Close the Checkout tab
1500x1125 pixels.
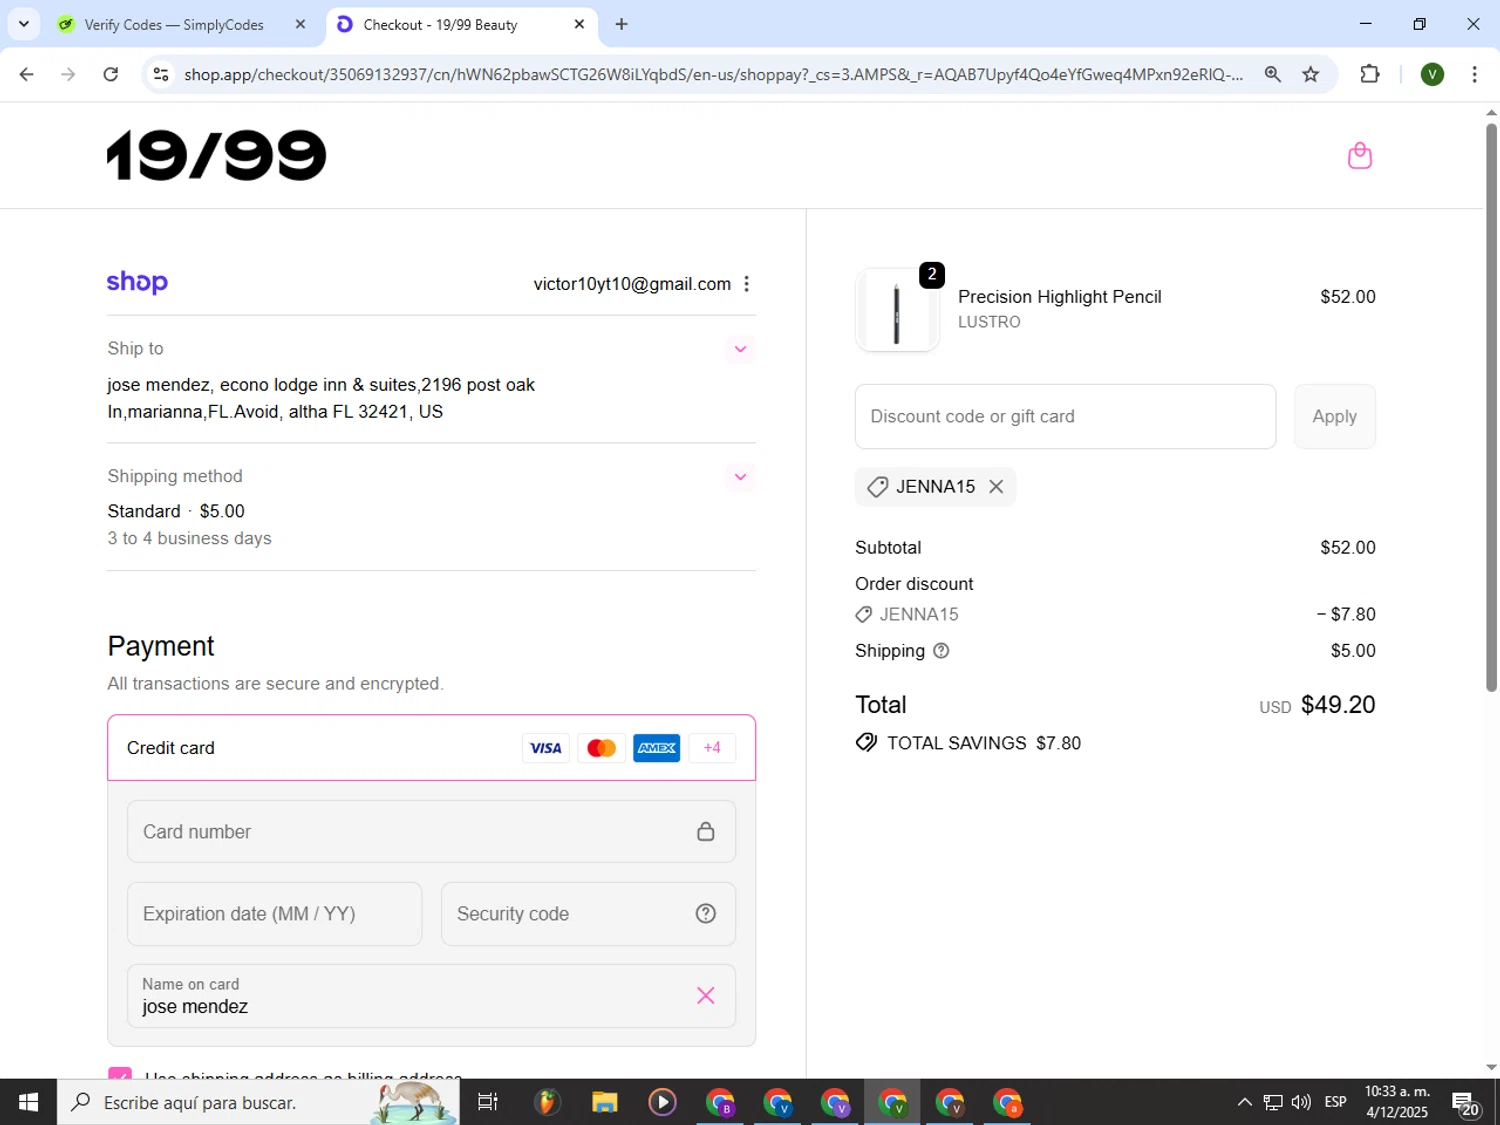pyautogui.click(x=579, y=25)
